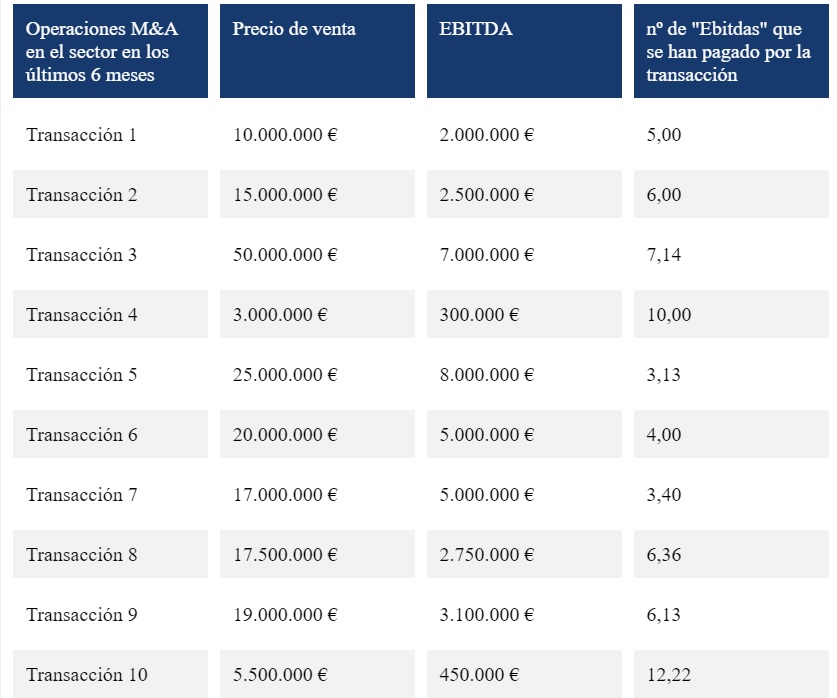Click the 'Operaciones M&A' column header
837x698 pixels.
click(110, 51)
